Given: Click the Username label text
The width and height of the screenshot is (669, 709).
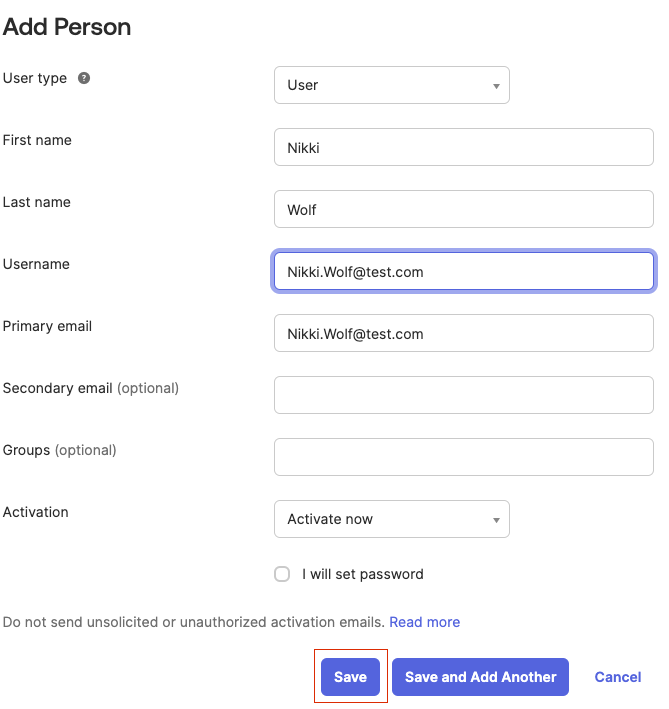Looking at the screenshot, I should coord(36,264).
